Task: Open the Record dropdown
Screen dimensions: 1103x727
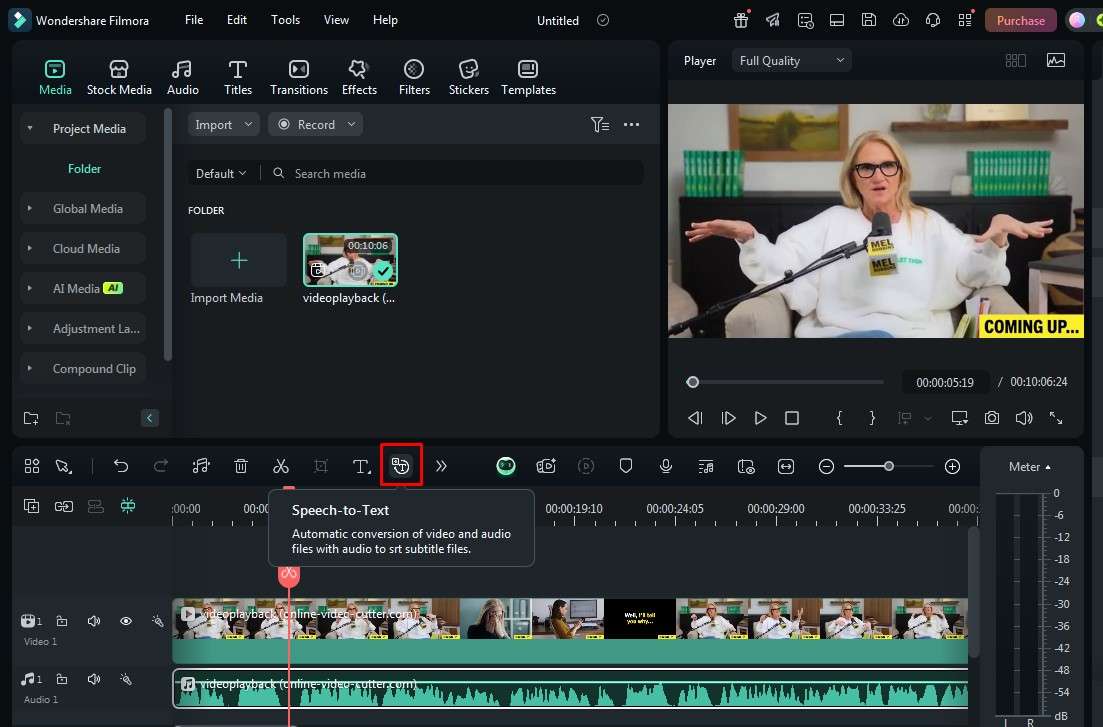Action: [315, 125]
